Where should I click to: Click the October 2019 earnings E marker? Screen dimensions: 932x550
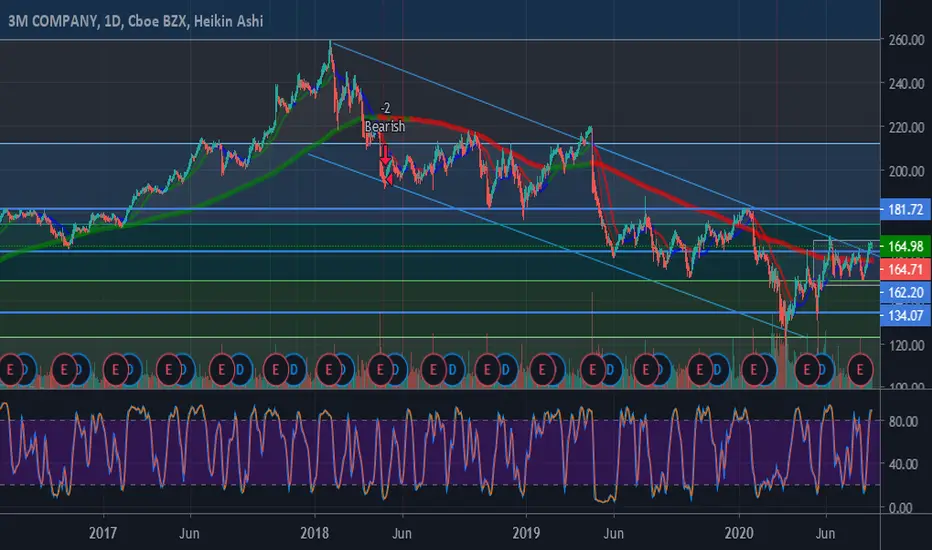pyautogui.click(x=700, y=370)
